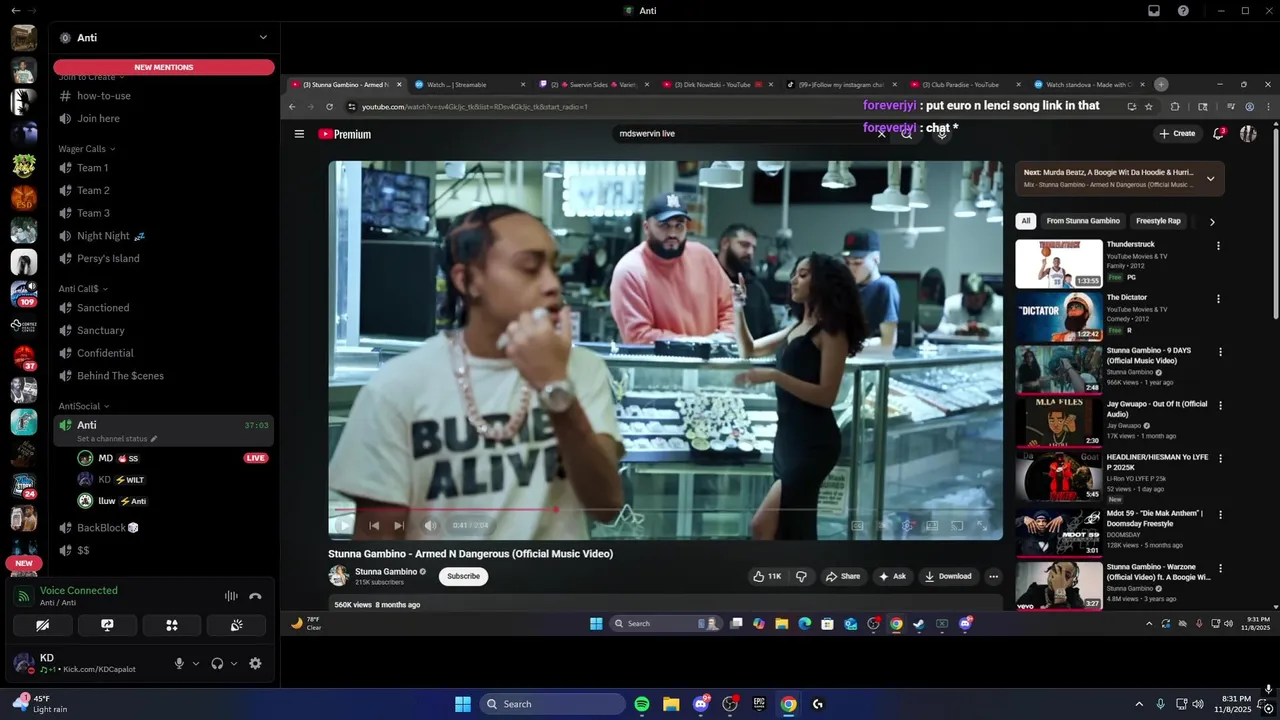Toggle subtitles CC in the video player
1280x720 pixels.
(857, 525)
